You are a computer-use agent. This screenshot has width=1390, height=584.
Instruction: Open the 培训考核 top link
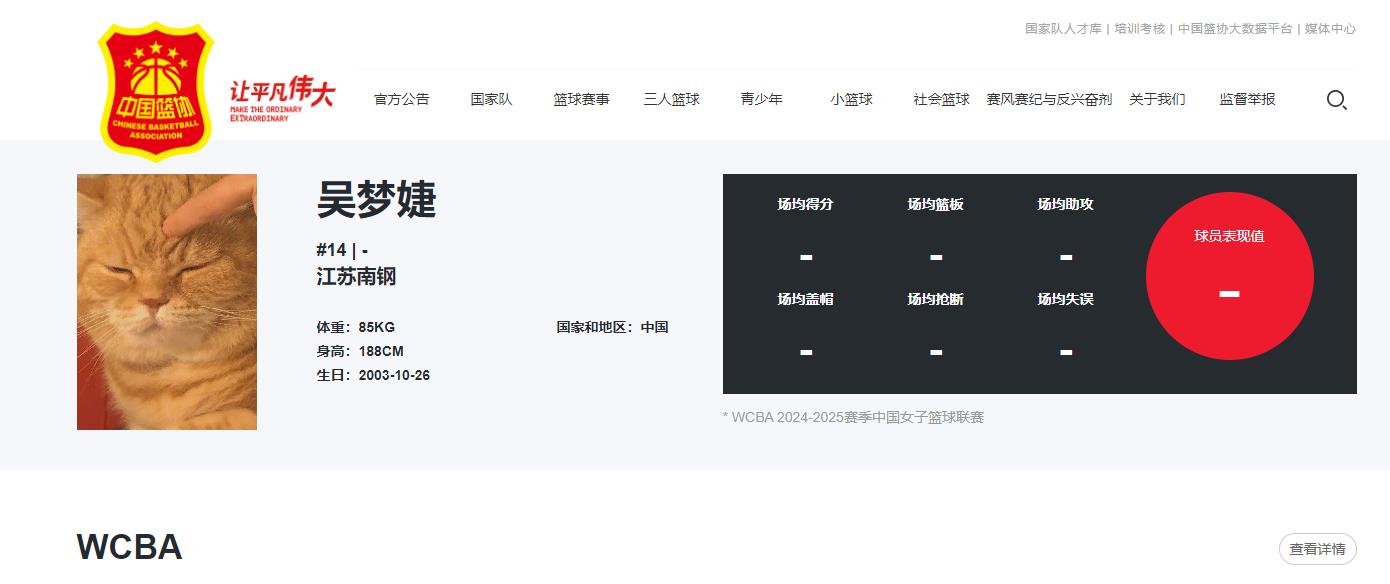[x=1140, y=29]
